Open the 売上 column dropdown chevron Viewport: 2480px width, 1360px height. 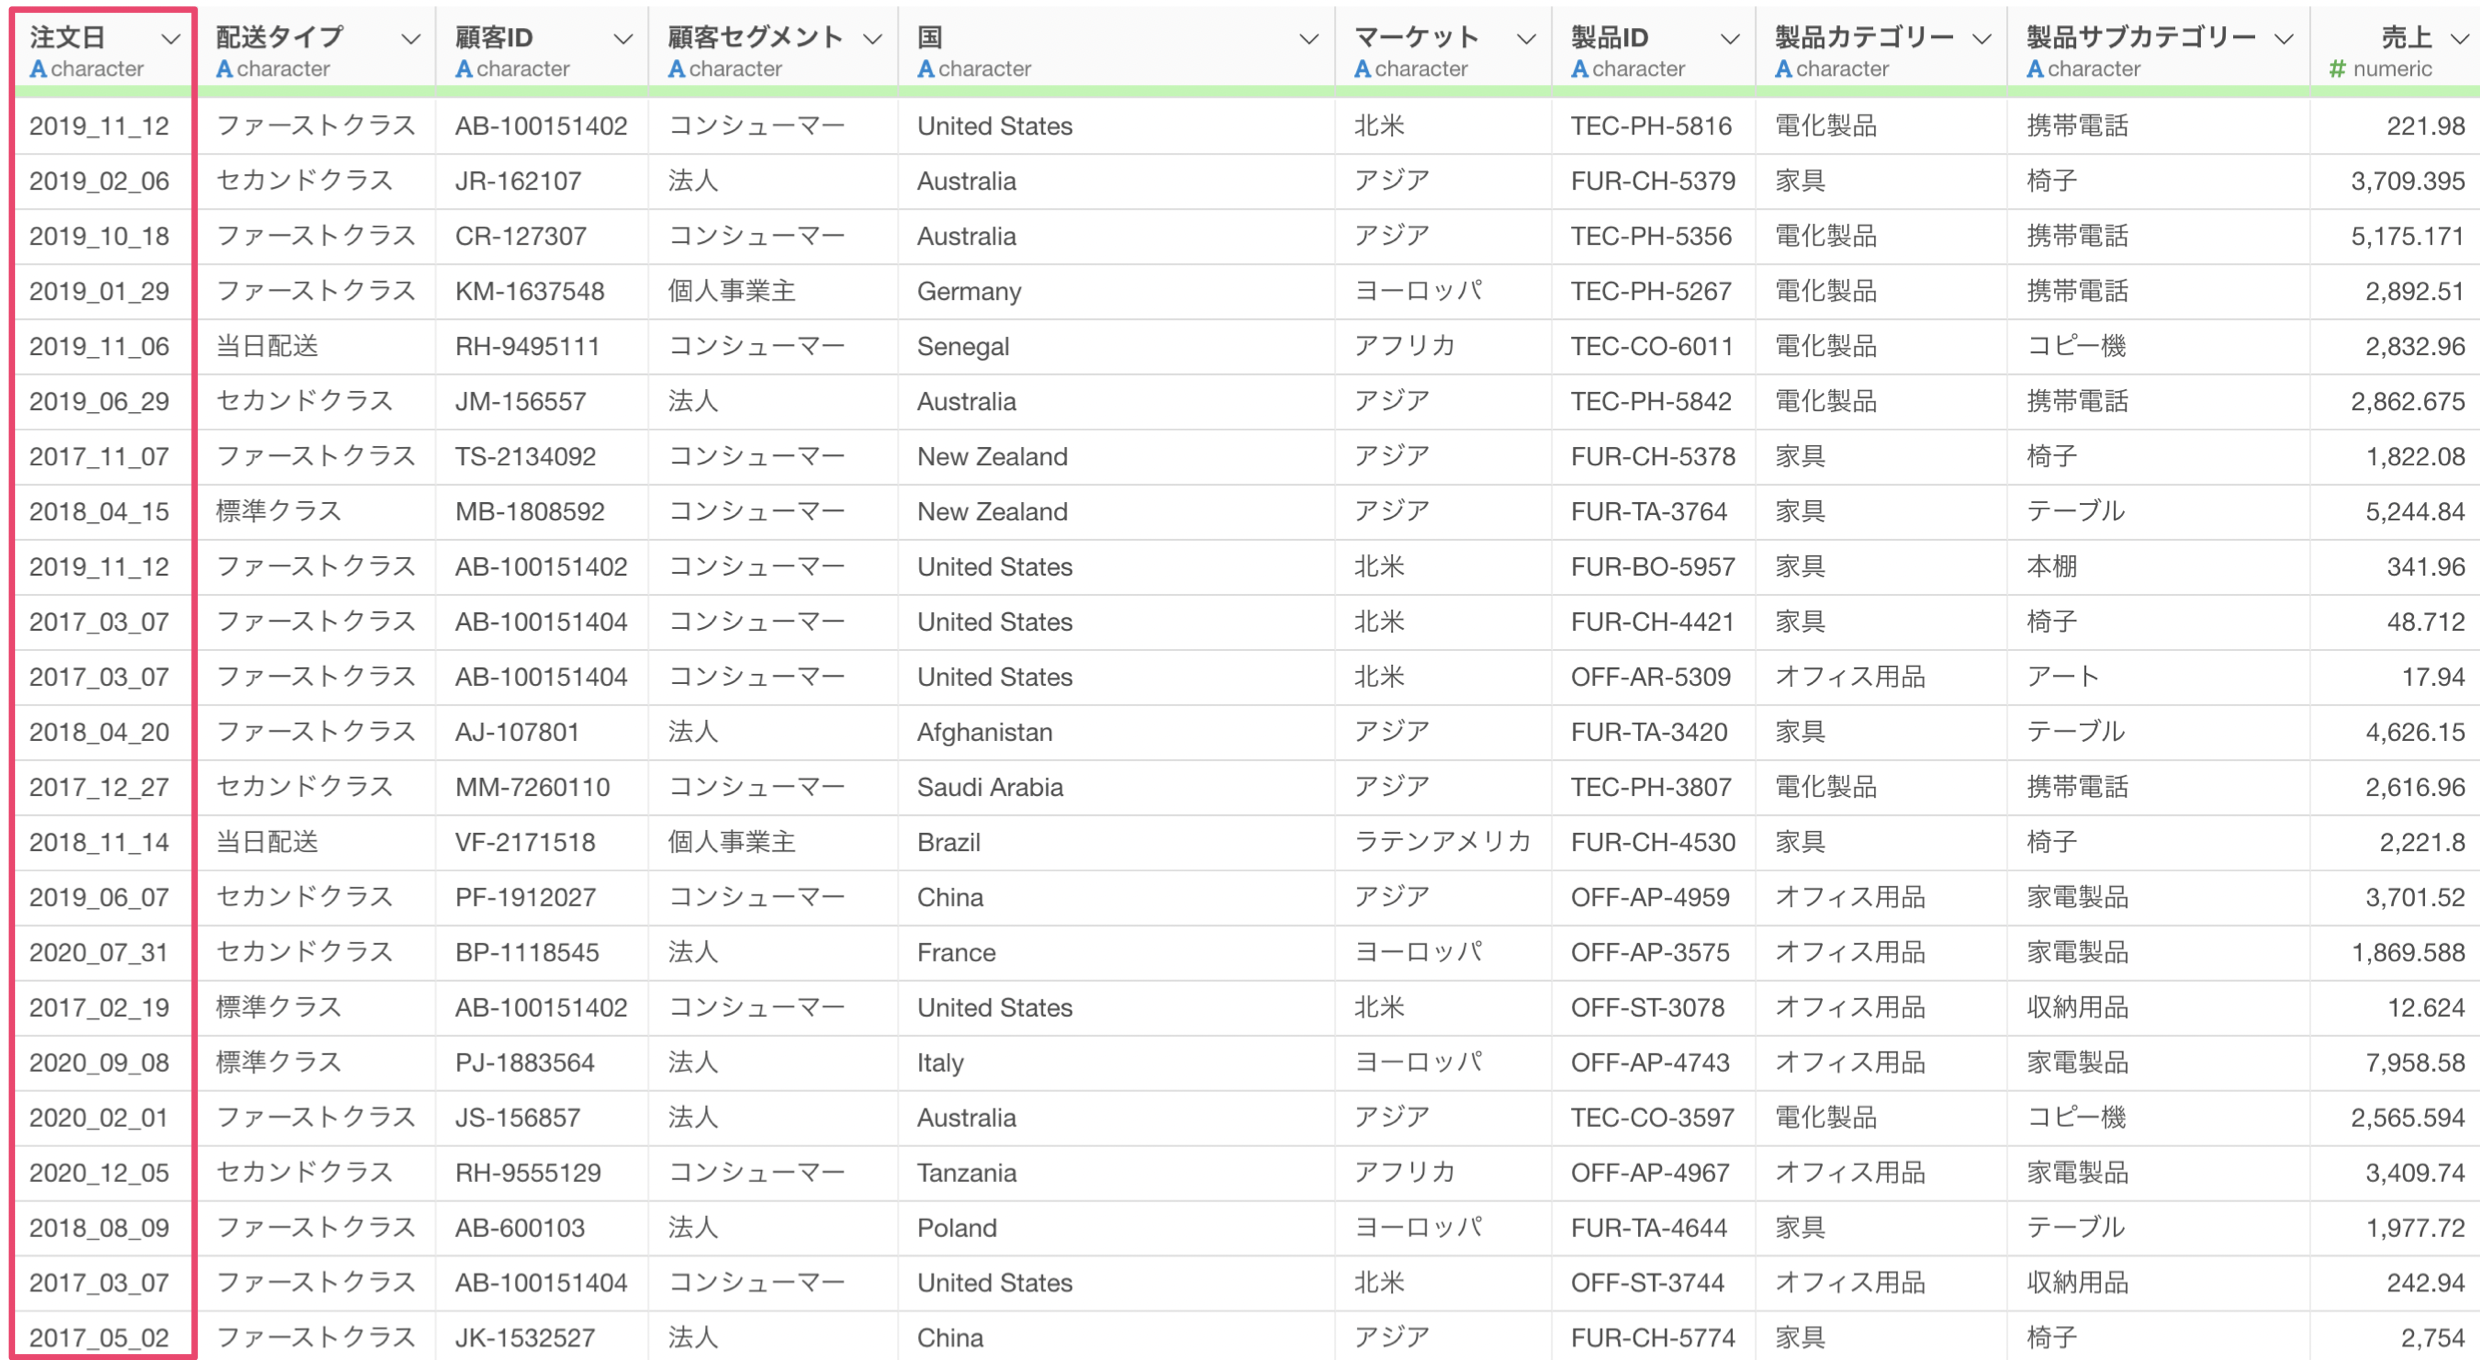pyautogui.click(x=2460, y=39)
